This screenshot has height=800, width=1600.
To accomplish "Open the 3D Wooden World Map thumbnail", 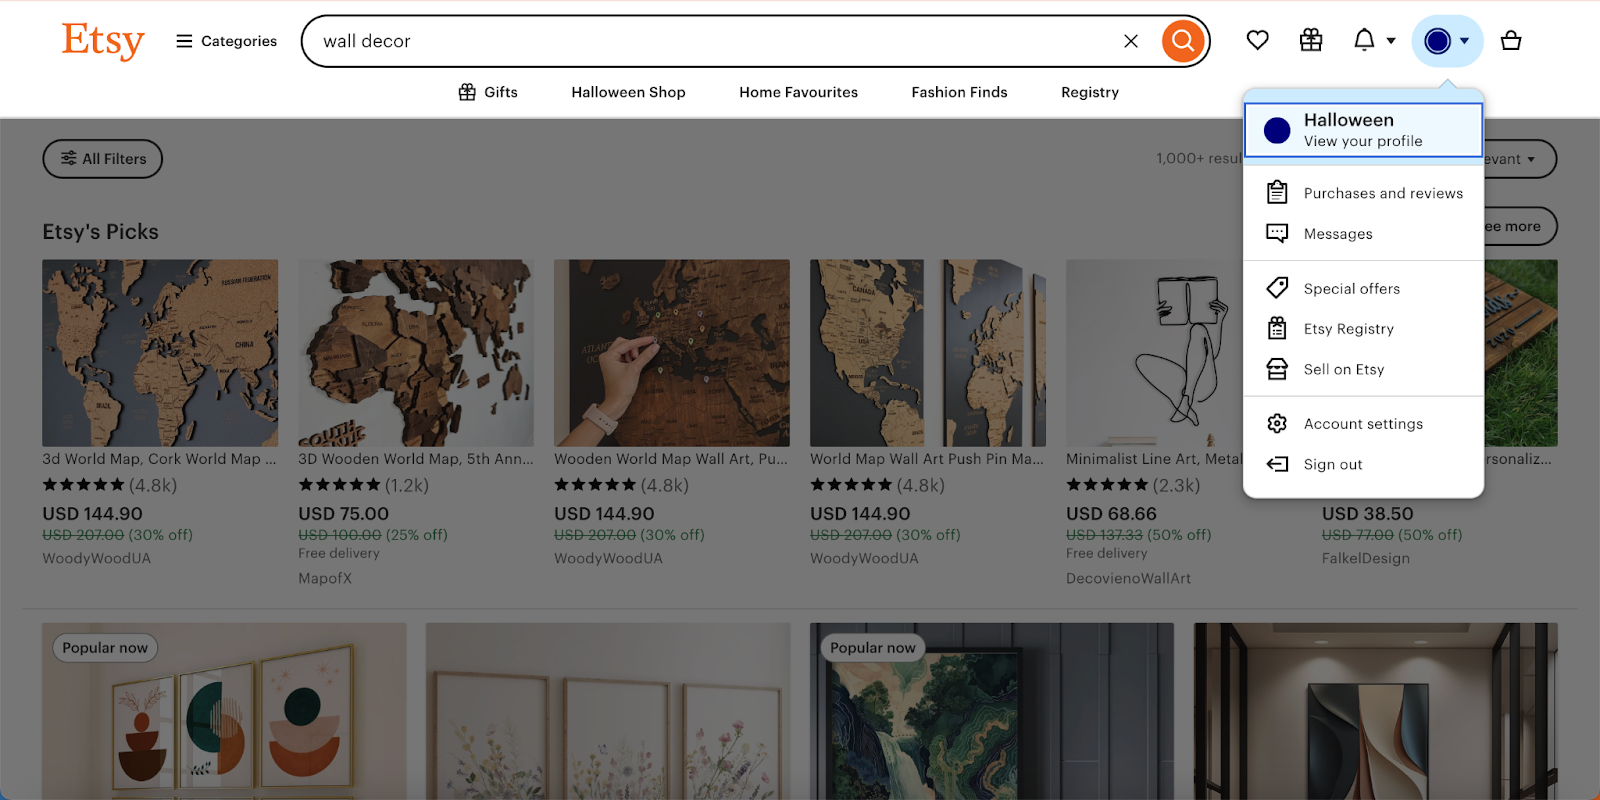I will 416,353.
